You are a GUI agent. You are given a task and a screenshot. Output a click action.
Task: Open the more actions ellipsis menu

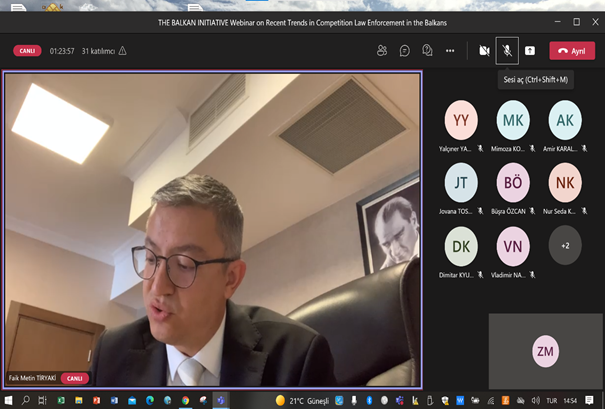[450, 50]
